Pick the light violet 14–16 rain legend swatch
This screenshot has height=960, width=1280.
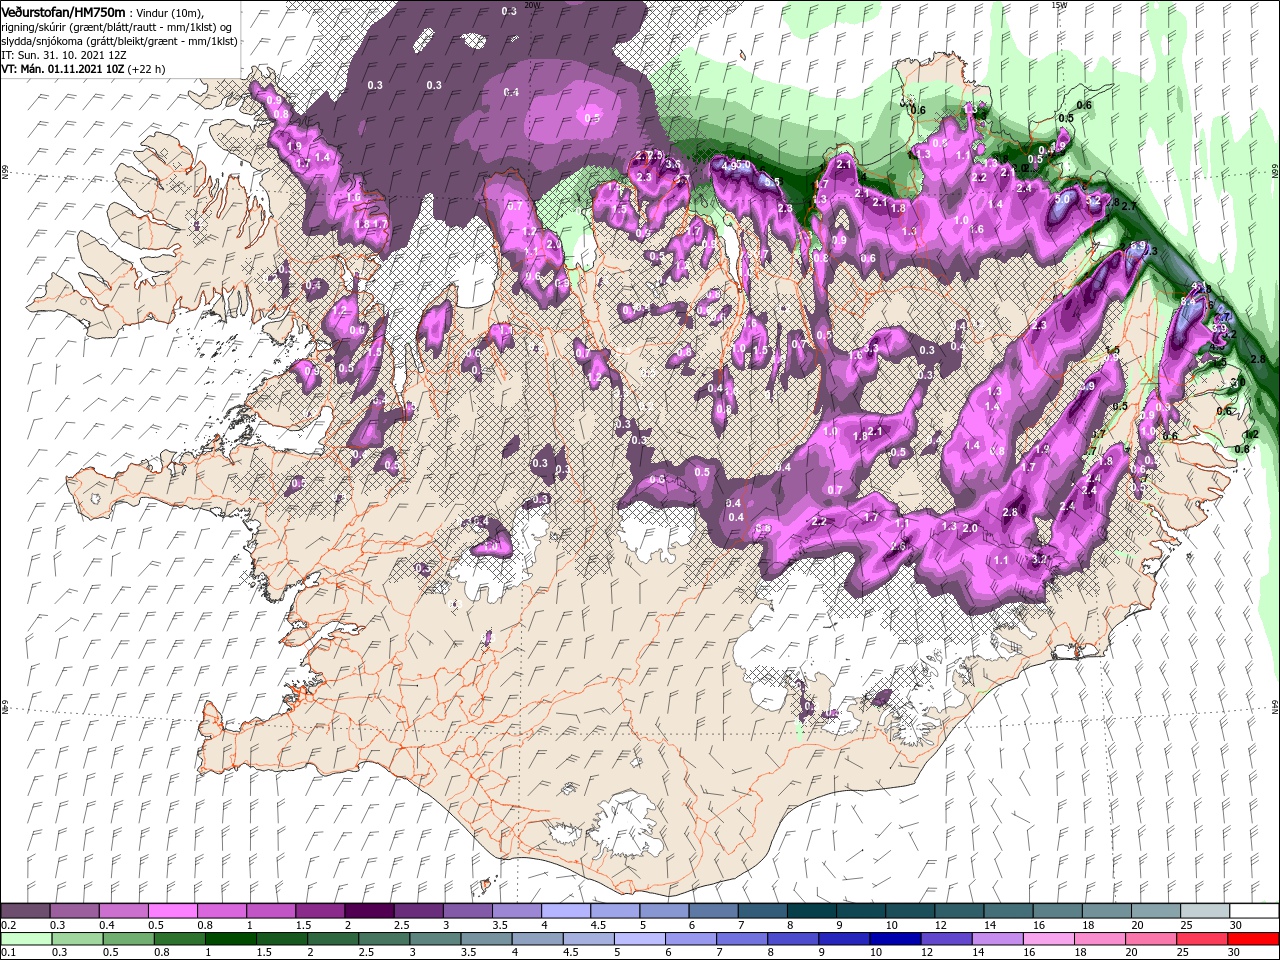click(997, 939)
